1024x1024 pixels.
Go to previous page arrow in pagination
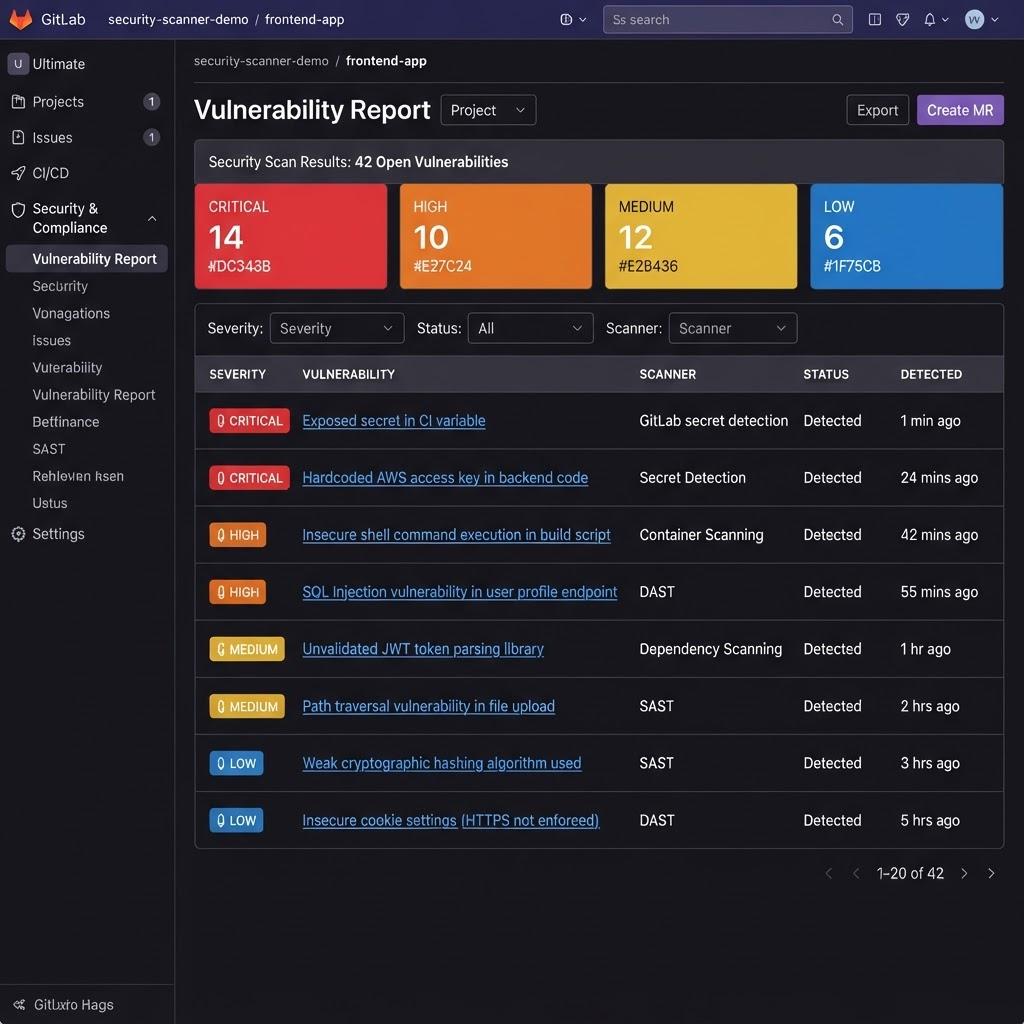coord(856,873)
